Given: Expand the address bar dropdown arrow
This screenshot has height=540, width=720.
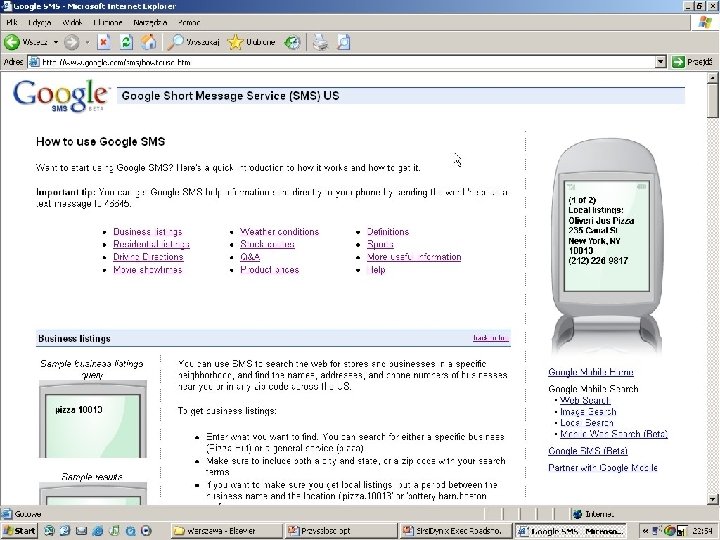Looking at the screenshot, I should (x=660, y=62).
